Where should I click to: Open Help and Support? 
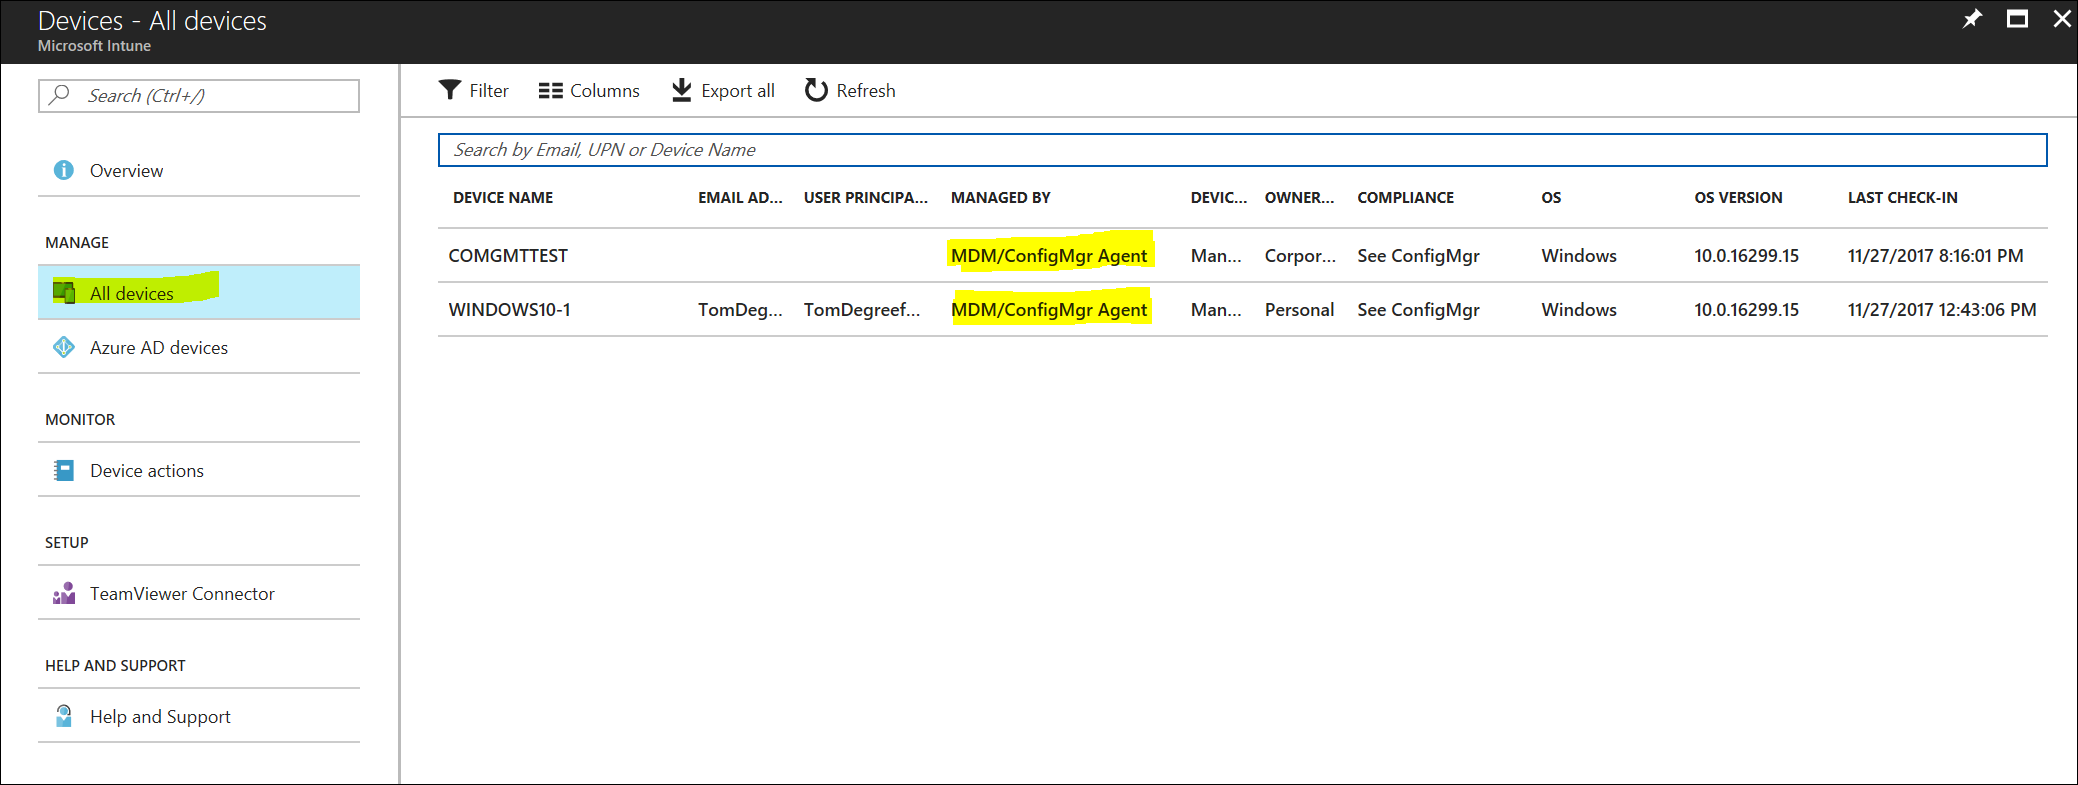pyautogui.click(x=199, y=716)
